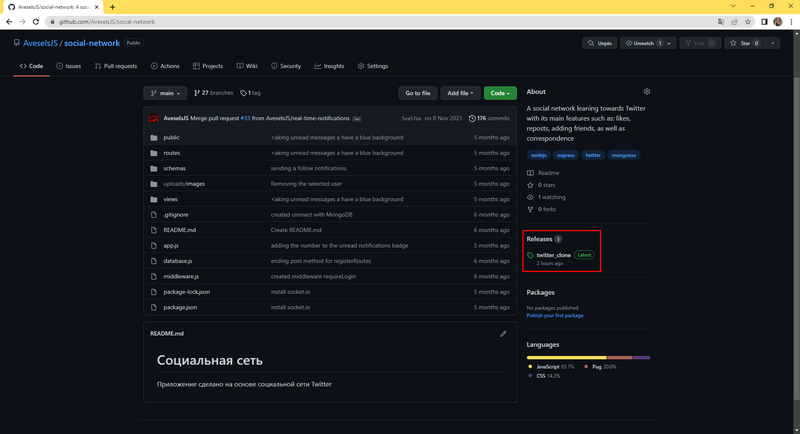The image size is (800, 434).
Task: Click JavaScript yellow segment of language bar
Action: point(566,358)
